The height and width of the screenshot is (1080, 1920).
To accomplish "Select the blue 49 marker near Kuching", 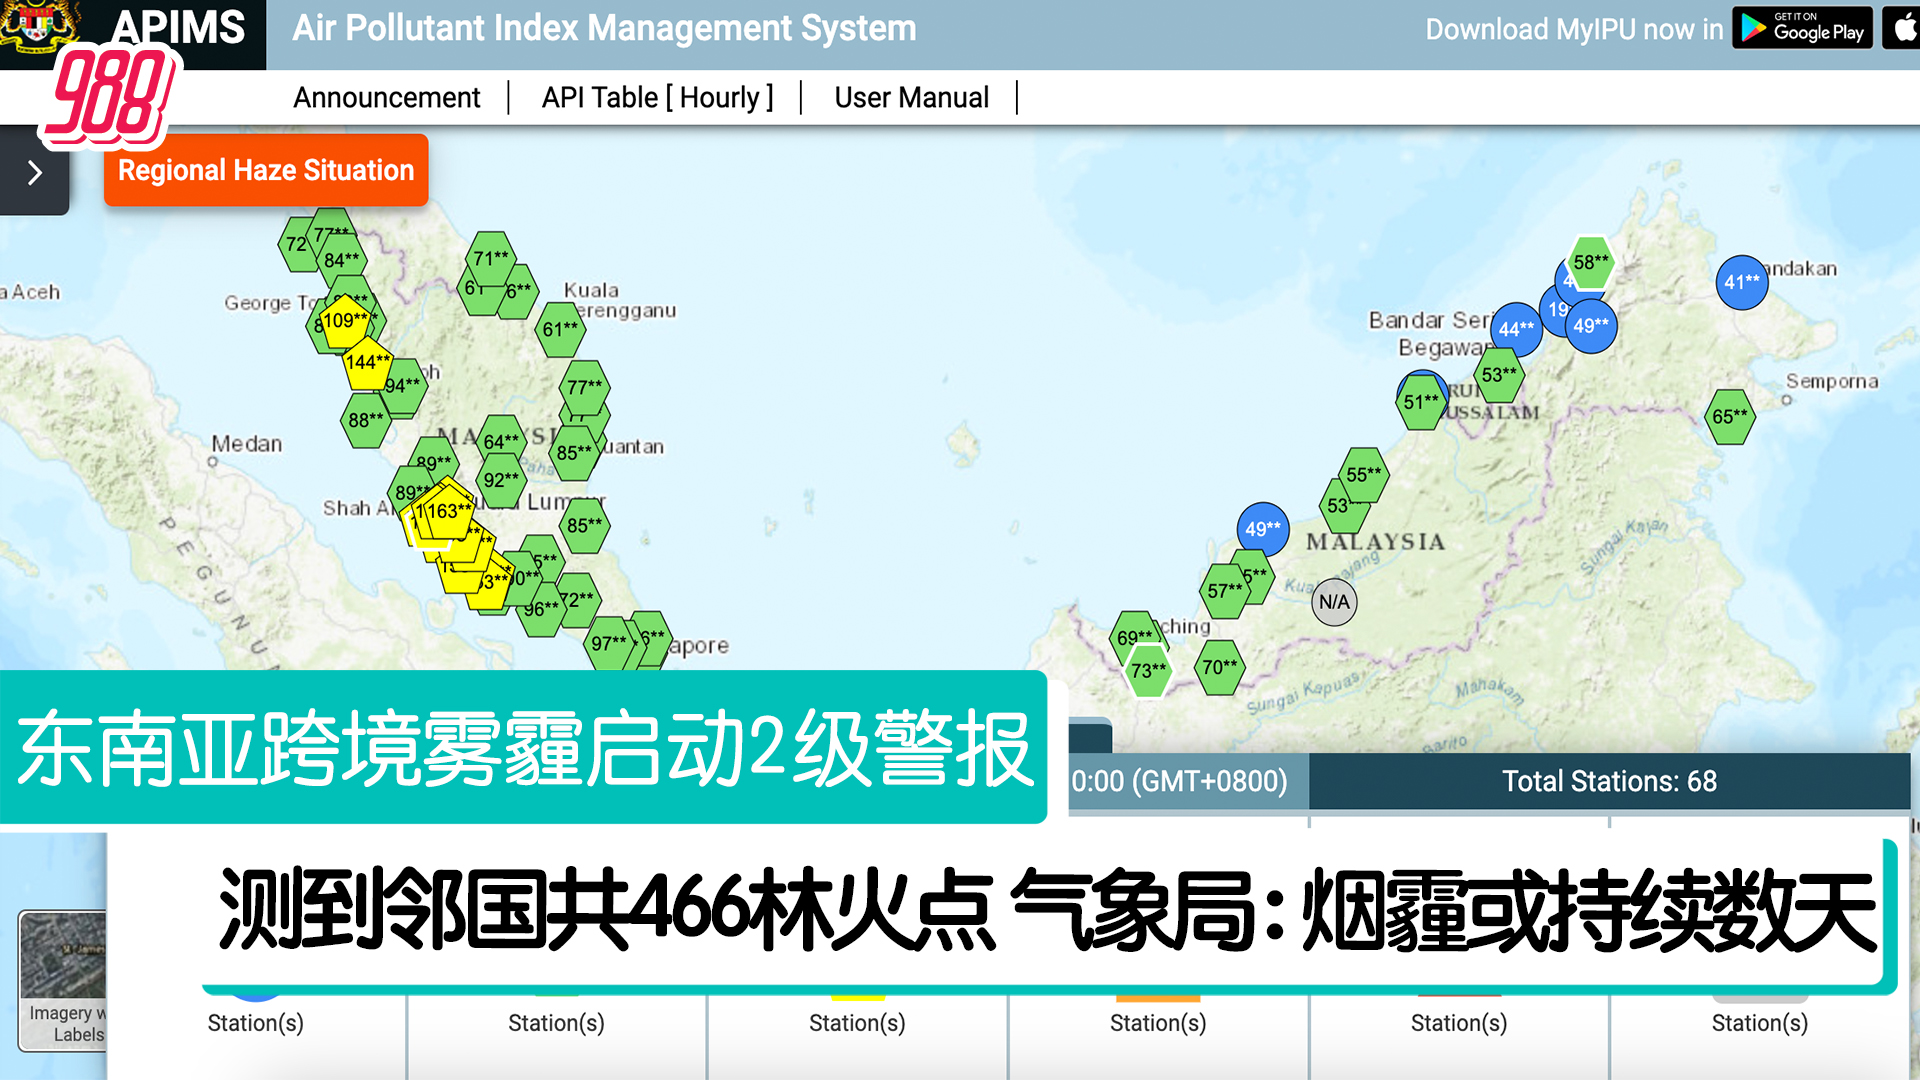I will [x=1264, y=529].
